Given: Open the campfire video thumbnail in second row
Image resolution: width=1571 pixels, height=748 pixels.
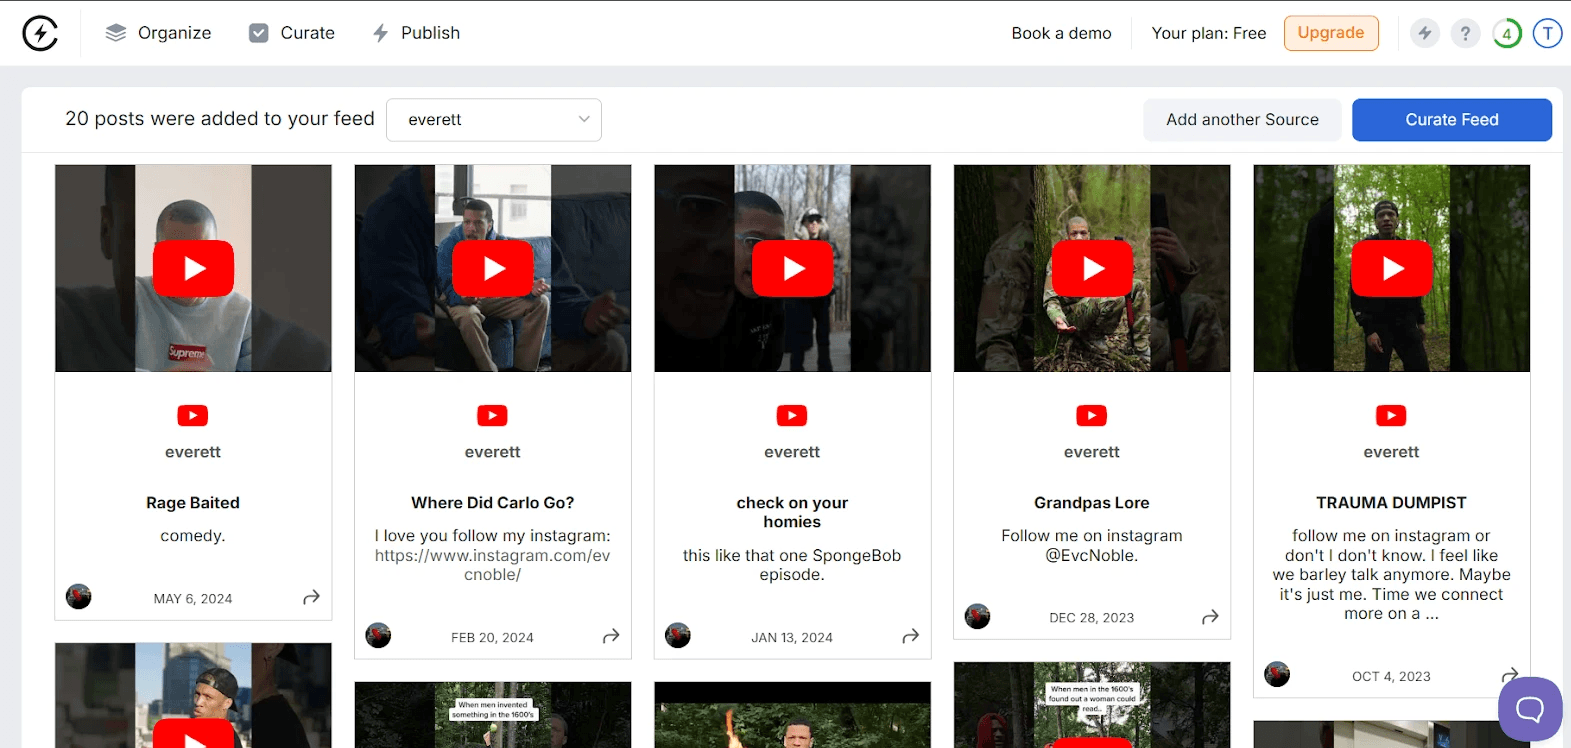Looking at the screenshot, I should click(792, 715).
